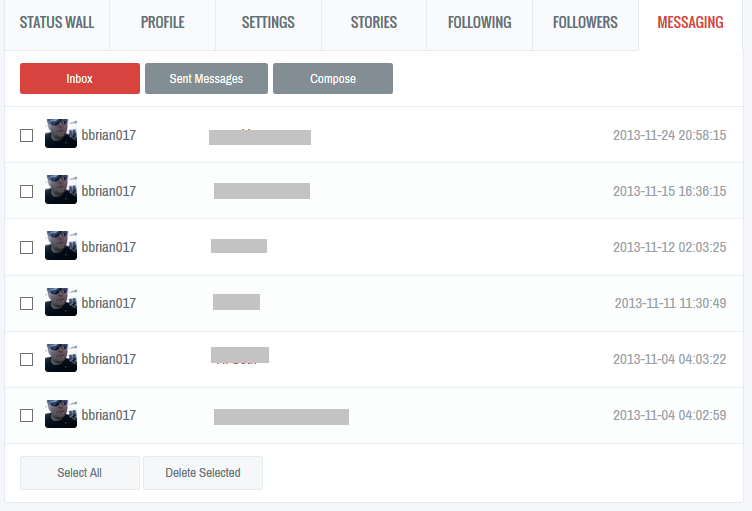This screenshot has height=511, width=752.
Task: Open avatar of message dated 2013-11-24
Action: (x=61, y=135)
